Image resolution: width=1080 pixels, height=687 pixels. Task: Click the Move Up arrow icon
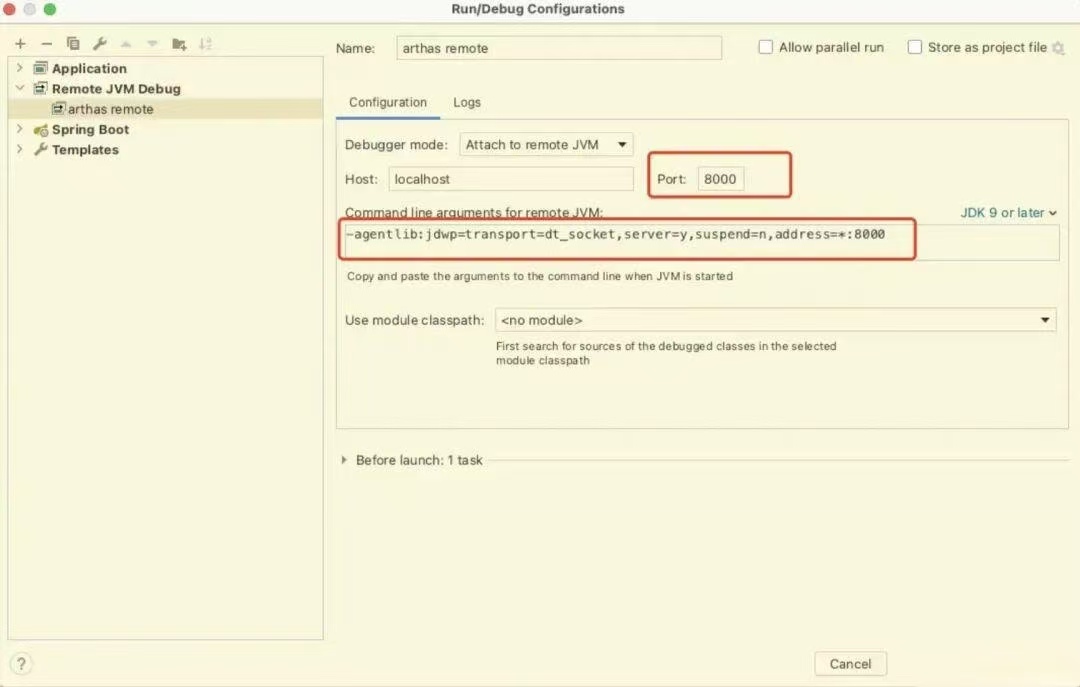126,44
